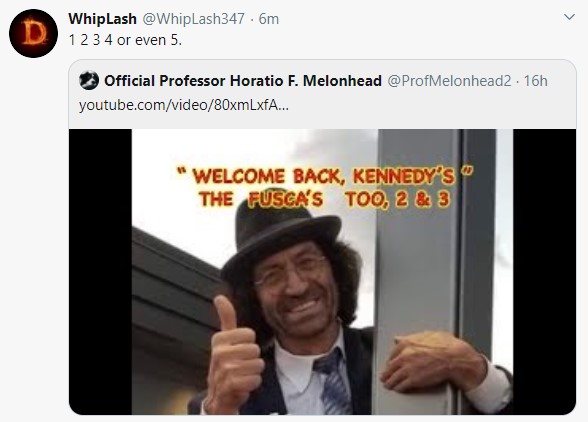The width and height of the screenshot is (588, 422).
Task: Open the WhipLash display name profile
Action: click(x=102, y=19)
